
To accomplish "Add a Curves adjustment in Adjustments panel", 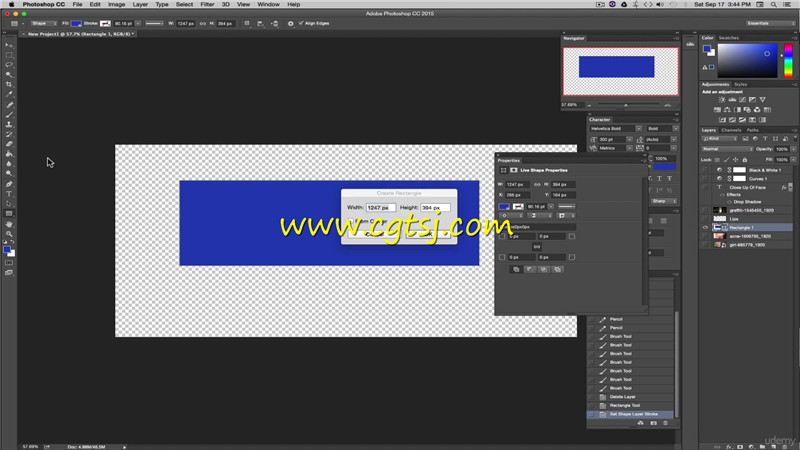I will click(x=742, y=100).
